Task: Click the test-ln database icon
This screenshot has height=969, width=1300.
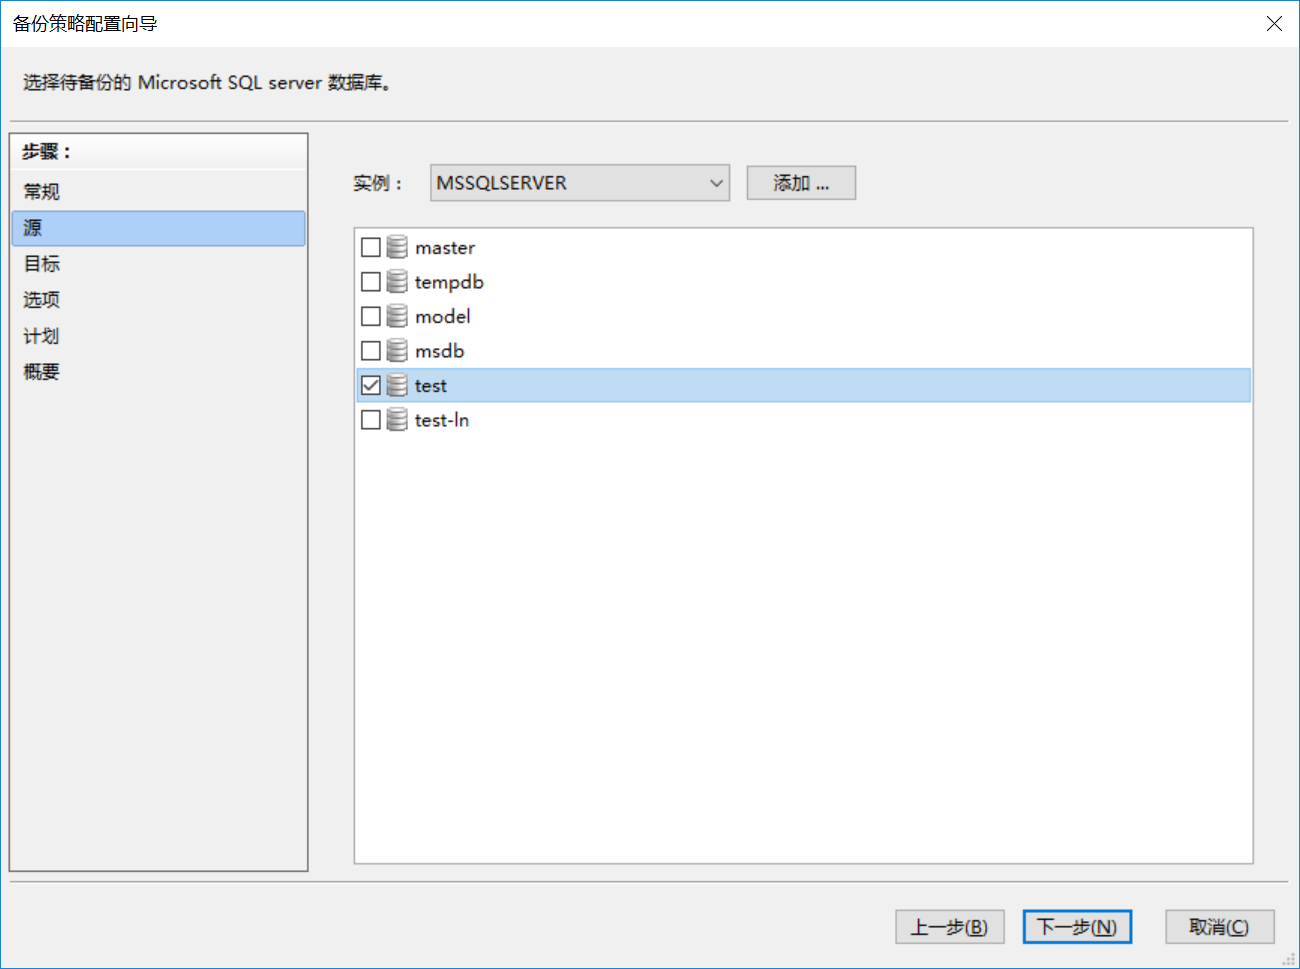Action: (397, 420)
